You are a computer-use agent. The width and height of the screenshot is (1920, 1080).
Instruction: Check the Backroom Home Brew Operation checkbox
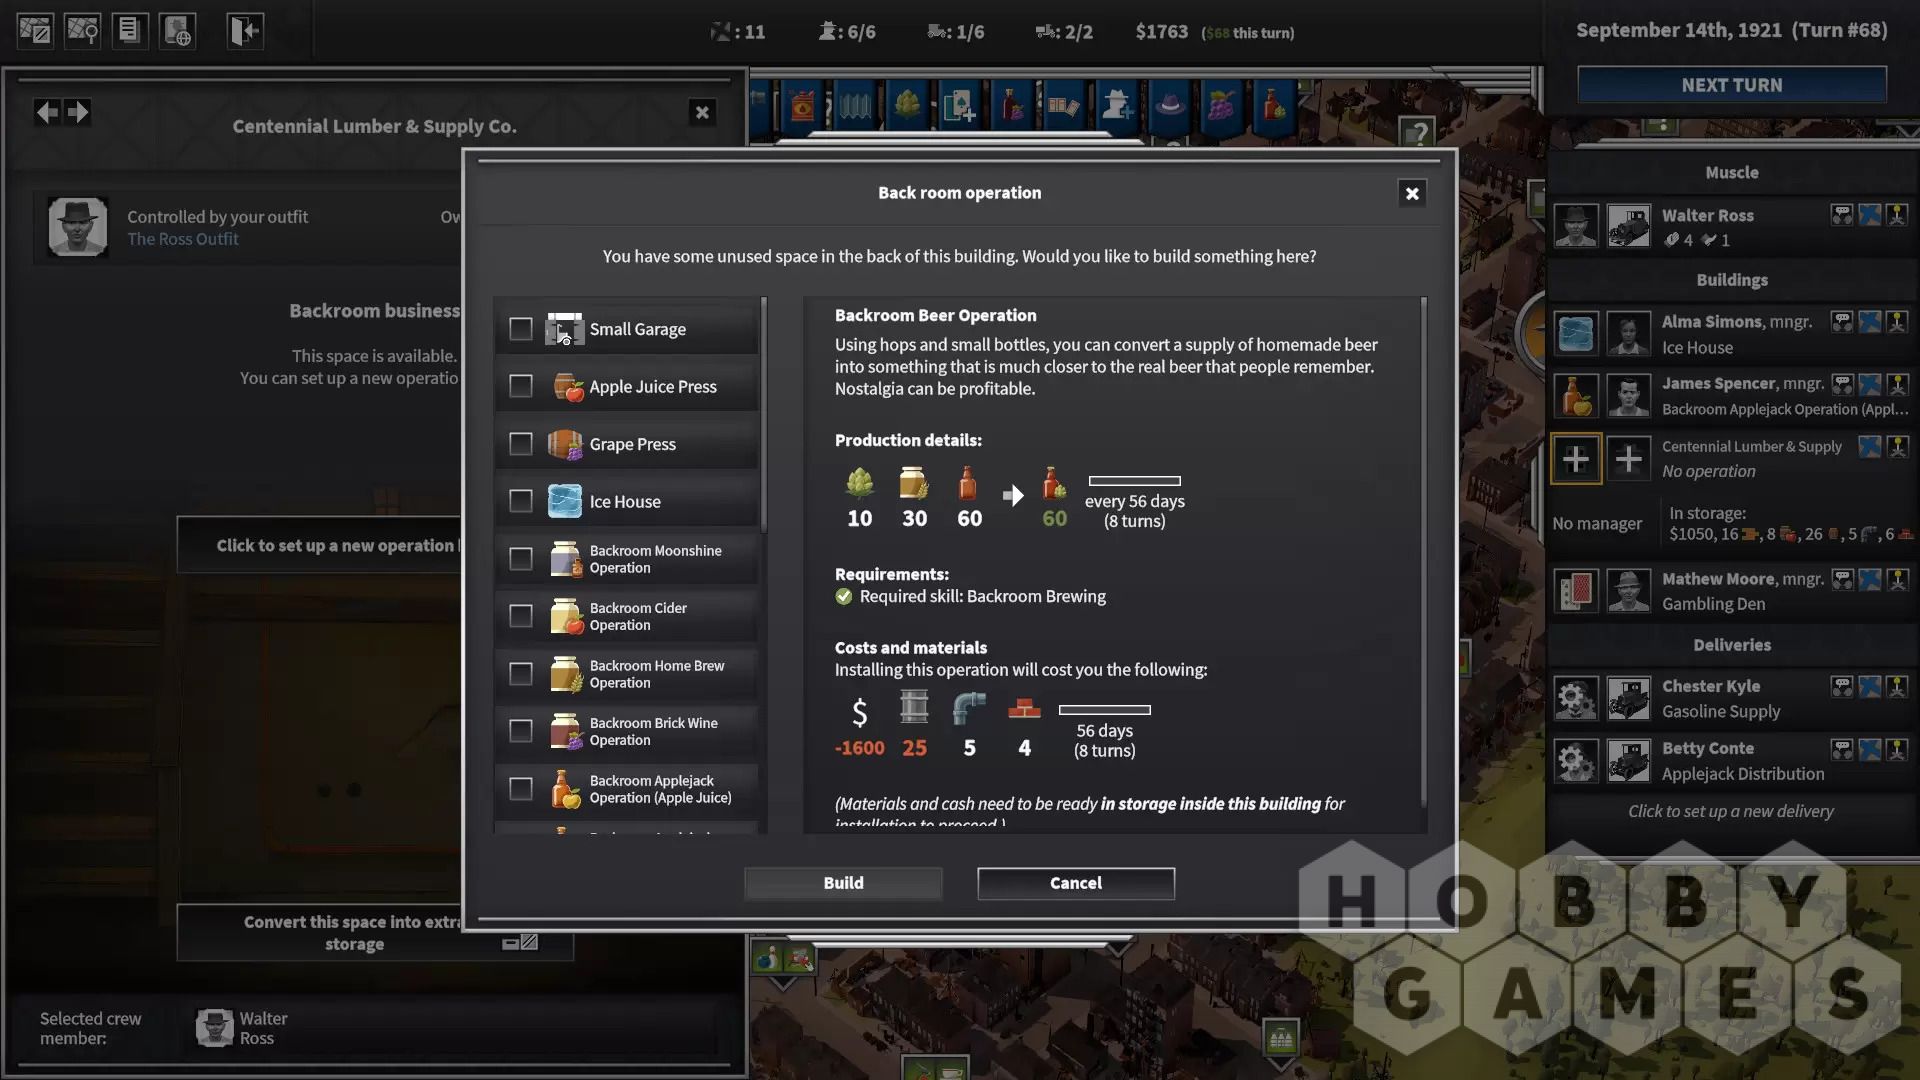[520, 674]
